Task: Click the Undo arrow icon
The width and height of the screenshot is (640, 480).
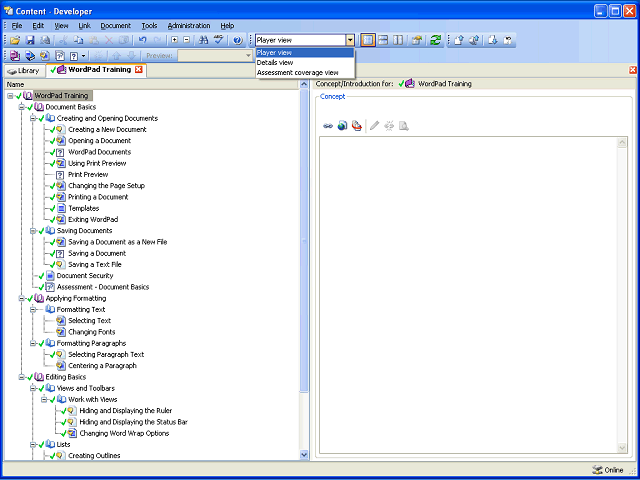Action: click(x=142, y=40)
